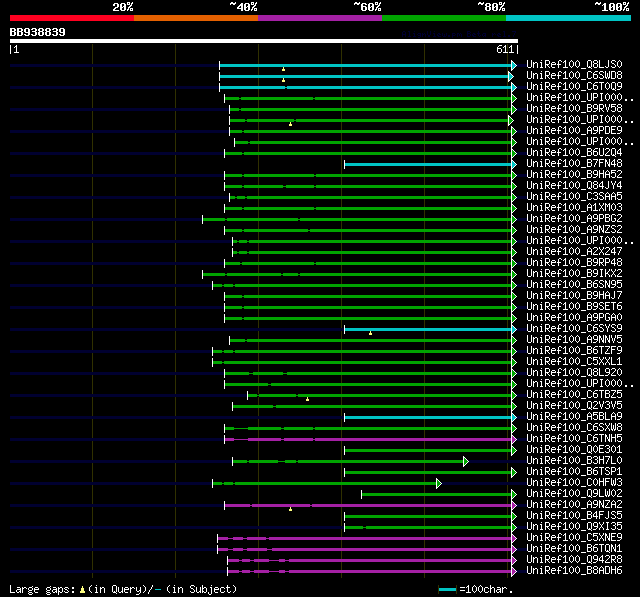The height and width of the screenshot is (597, 640).
Task: Select the UniRef100_B6TQN1 label
Action: [x=574, y=549]
